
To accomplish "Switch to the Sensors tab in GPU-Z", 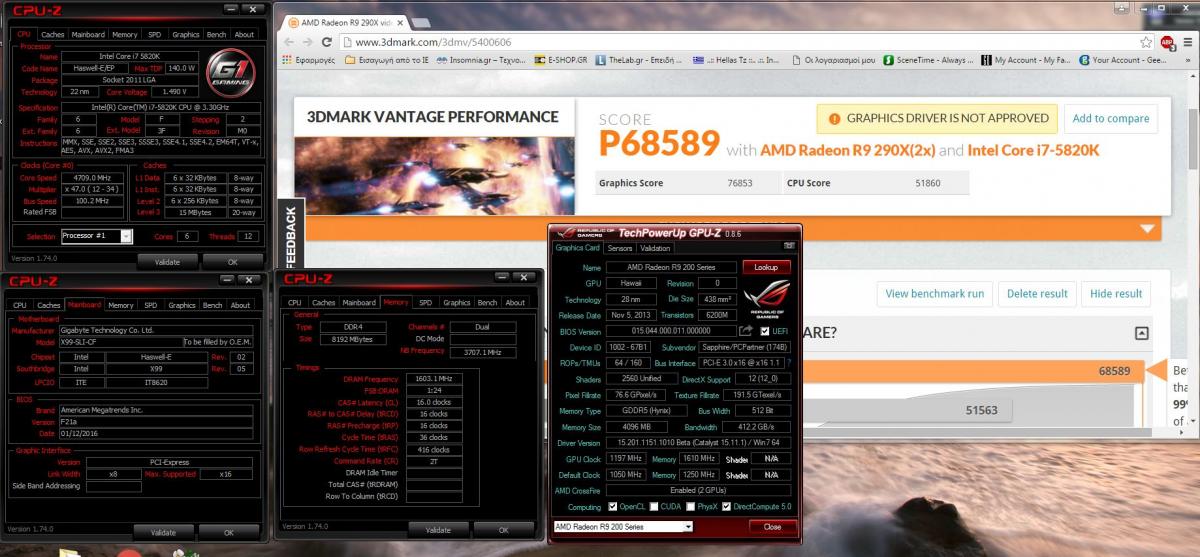I will 620,248.
